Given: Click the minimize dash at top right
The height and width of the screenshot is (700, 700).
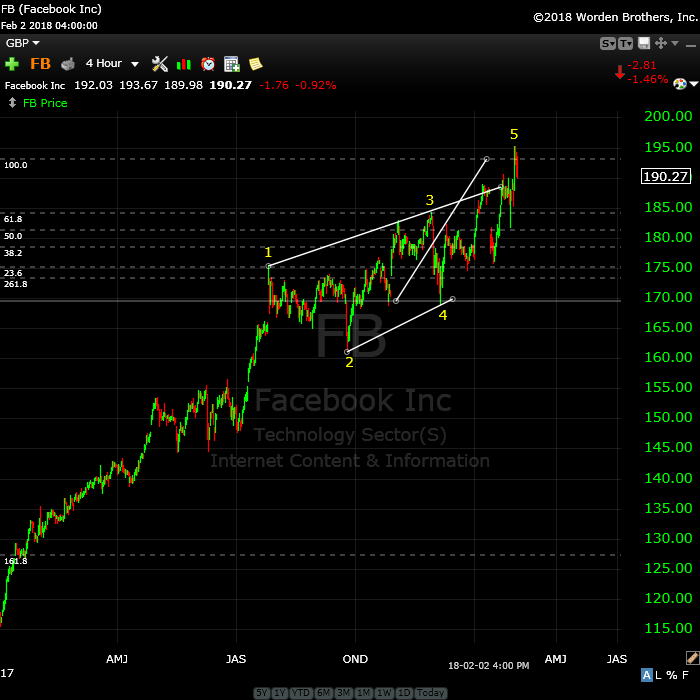Looking at the screenshot, I should (x=691, y=46).
